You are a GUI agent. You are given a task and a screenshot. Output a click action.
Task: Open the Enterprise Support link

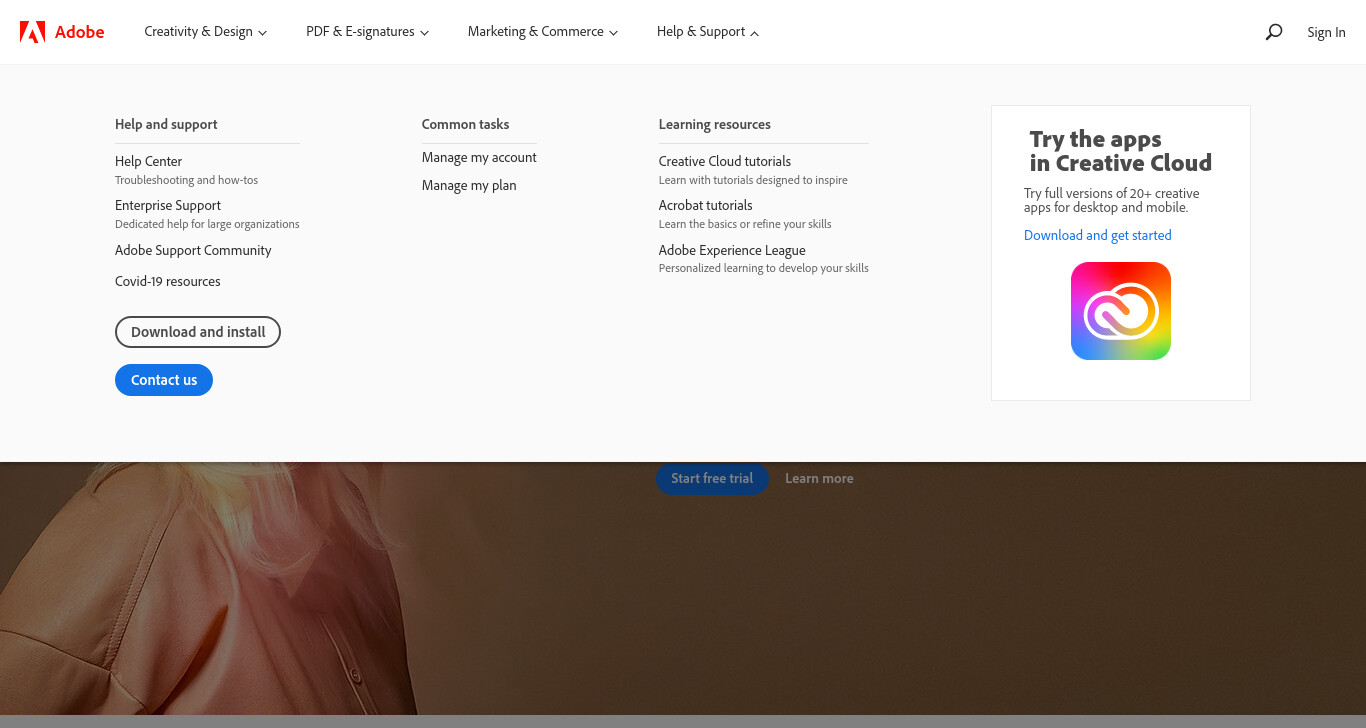[x=168, y=205]
